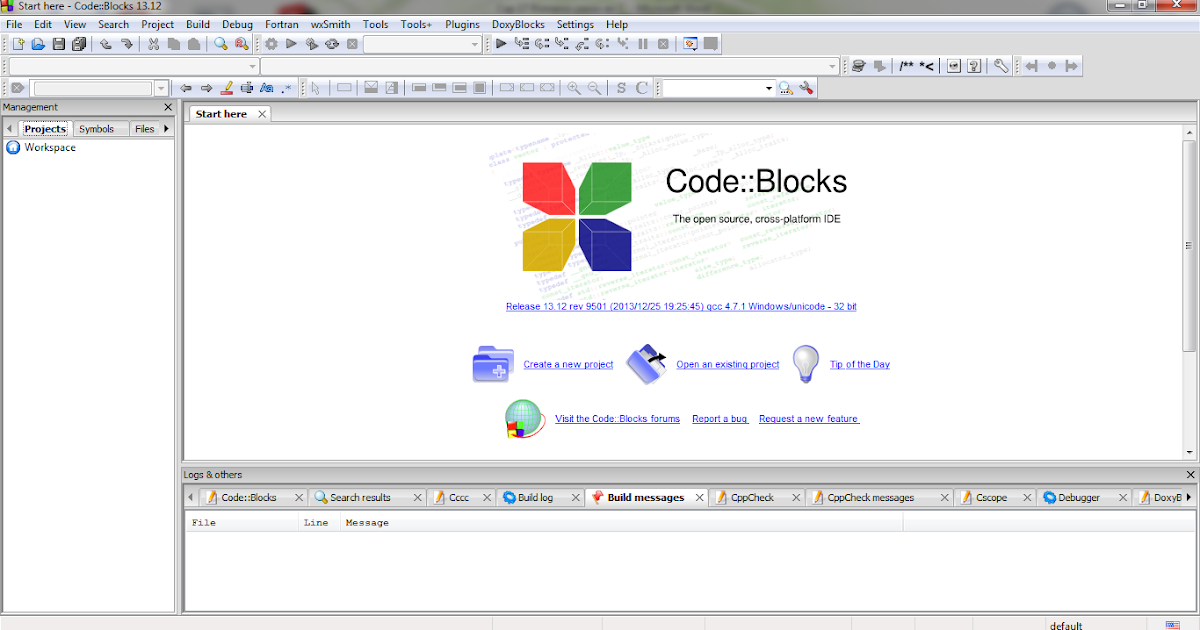
Task: Open the Tip of the Day
Action: coord(859,364)
